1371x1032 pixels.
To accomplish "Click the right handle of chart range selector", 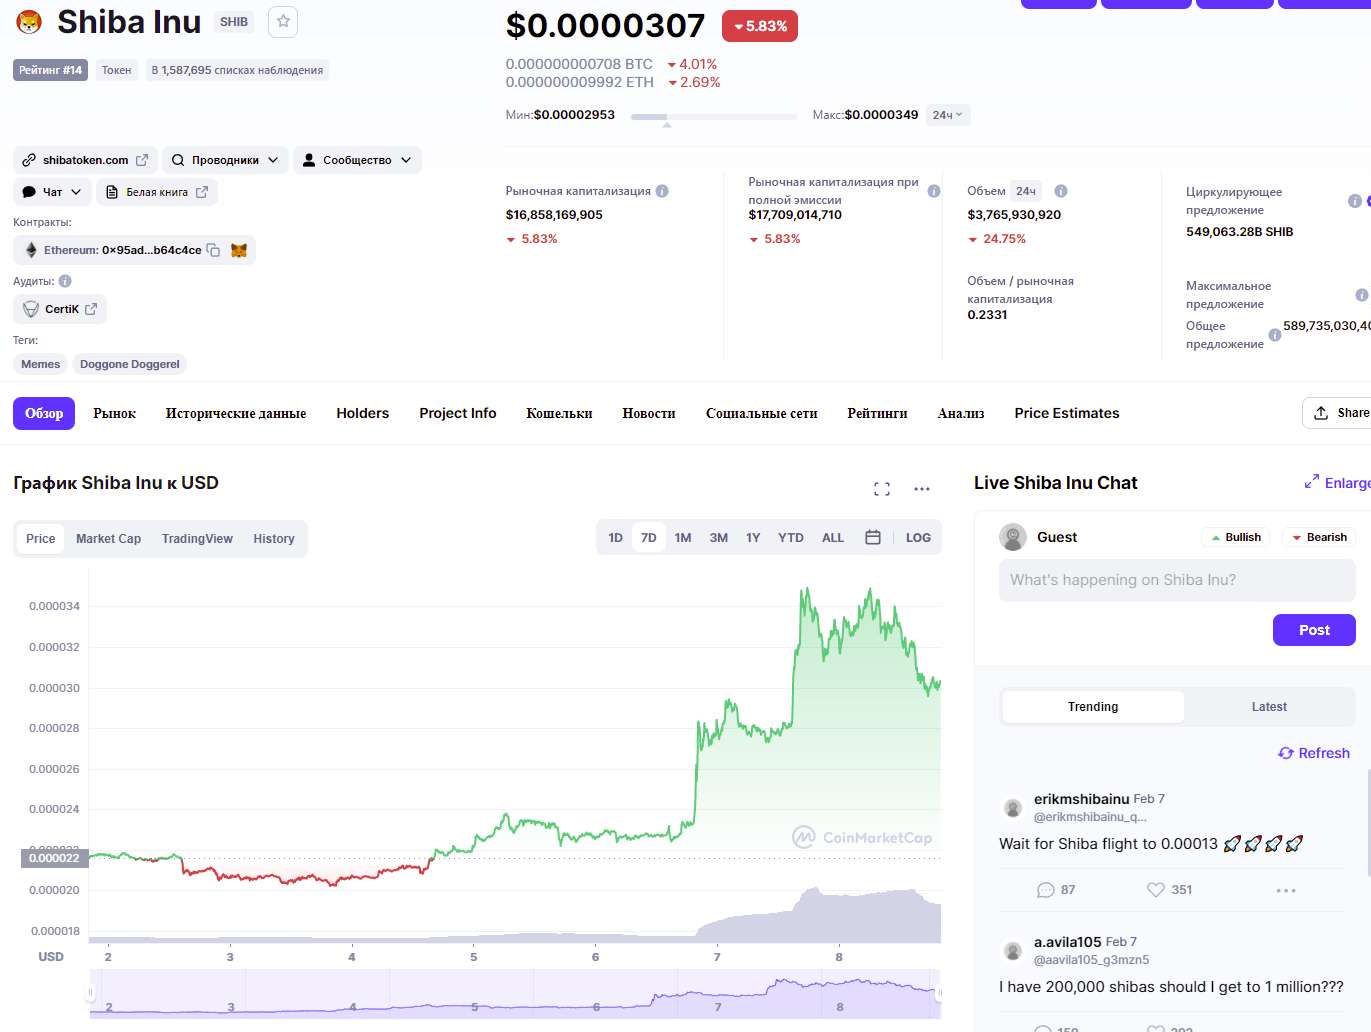I will point(938,993).
